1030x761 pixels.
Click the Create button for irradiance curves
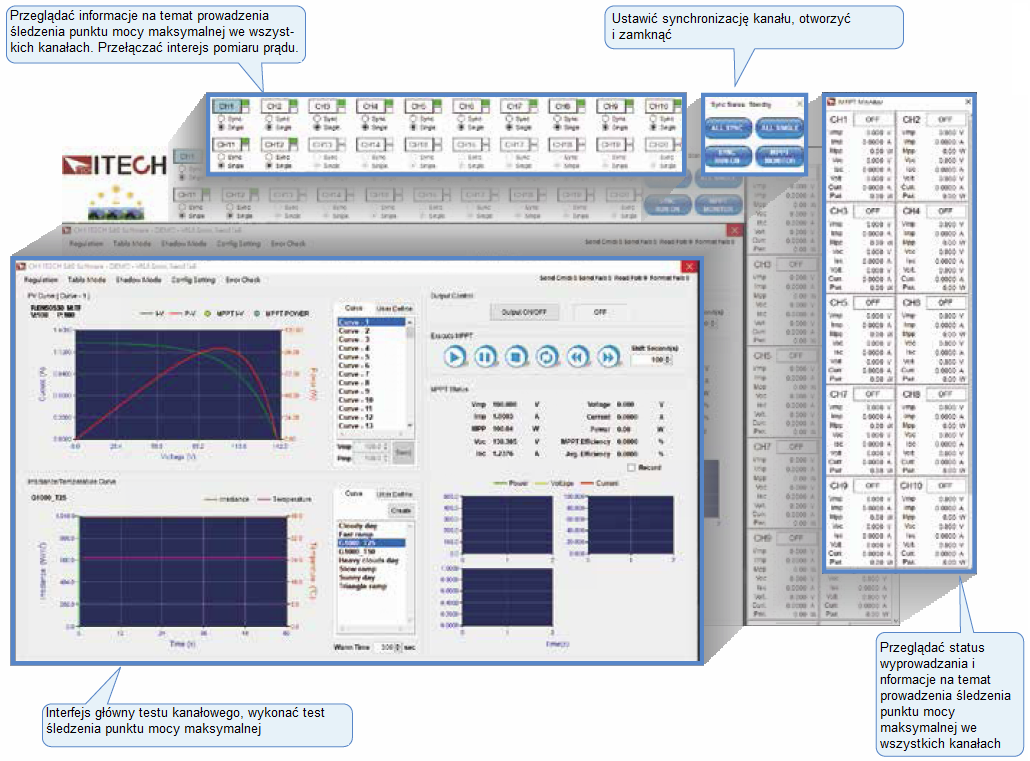coord(400,510)
